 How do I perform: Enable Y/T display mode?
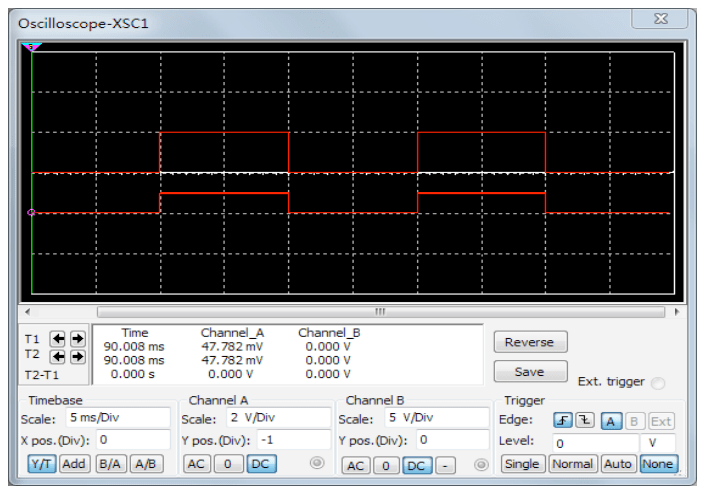click(x=42, y=464)
